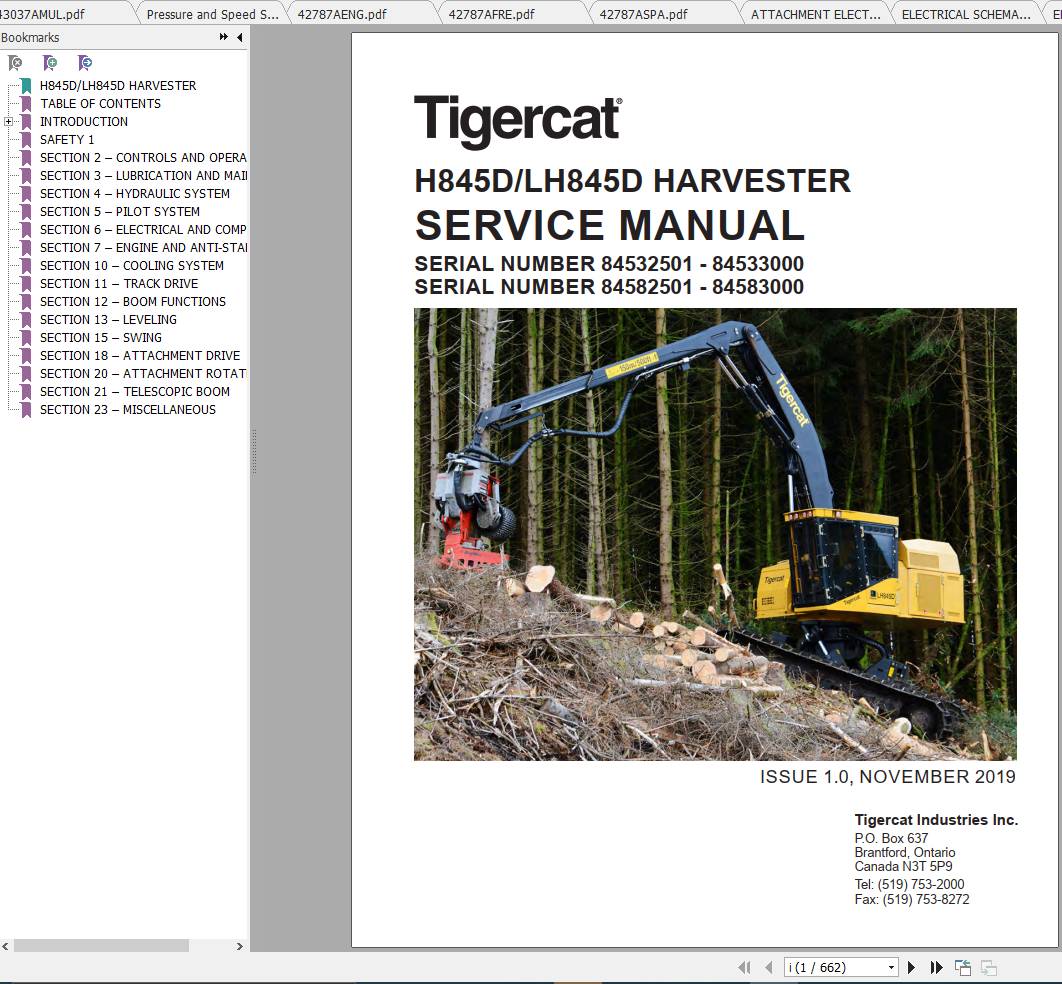The width and height of the screenshot is (1062, 984).
Task: Go back one page using the previous arrow
Action: 768,967
